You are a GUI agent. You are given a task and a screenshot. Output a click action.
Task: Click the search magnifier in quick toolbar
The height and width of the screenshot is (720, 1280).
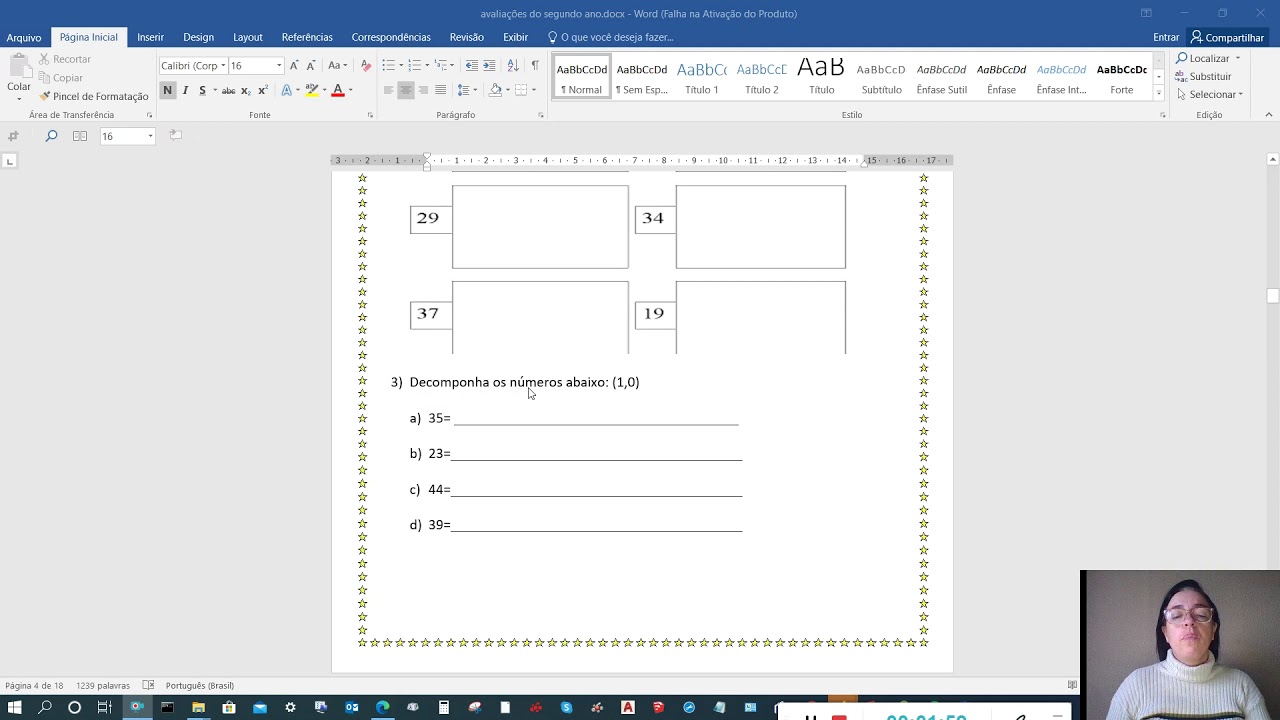point(51,136)
